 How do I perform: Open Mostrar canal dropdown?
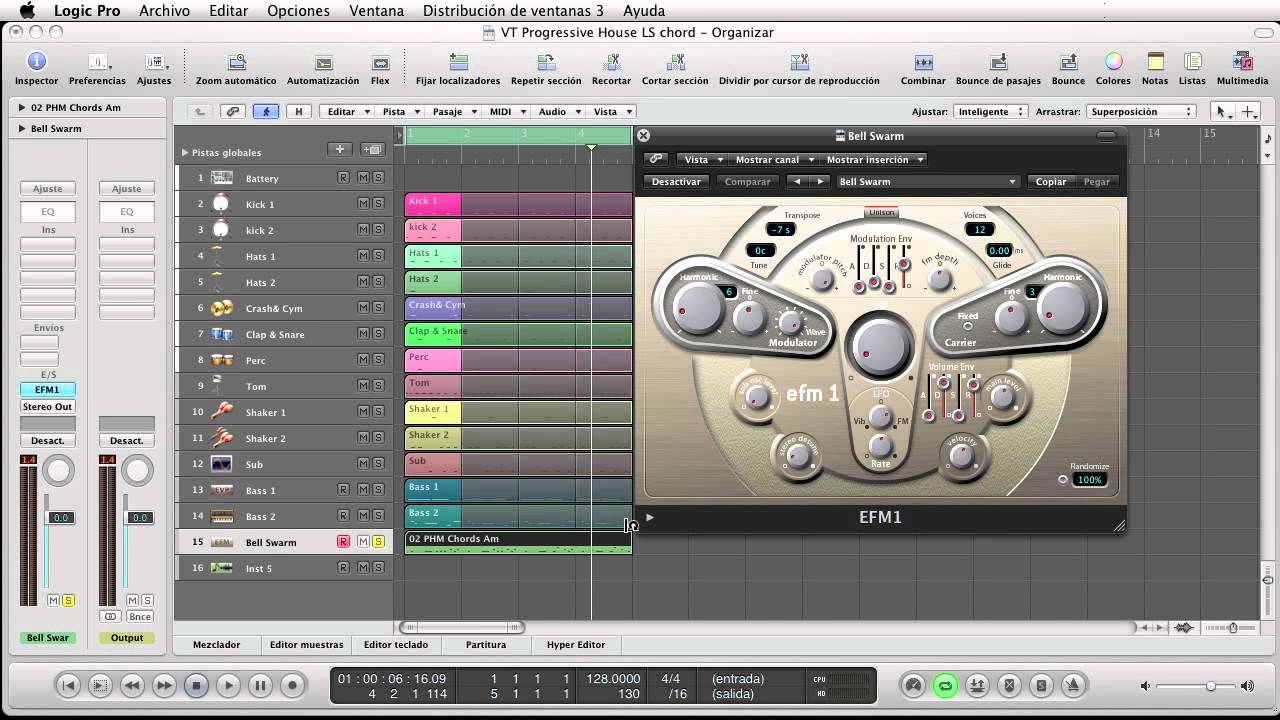point(774,159)
